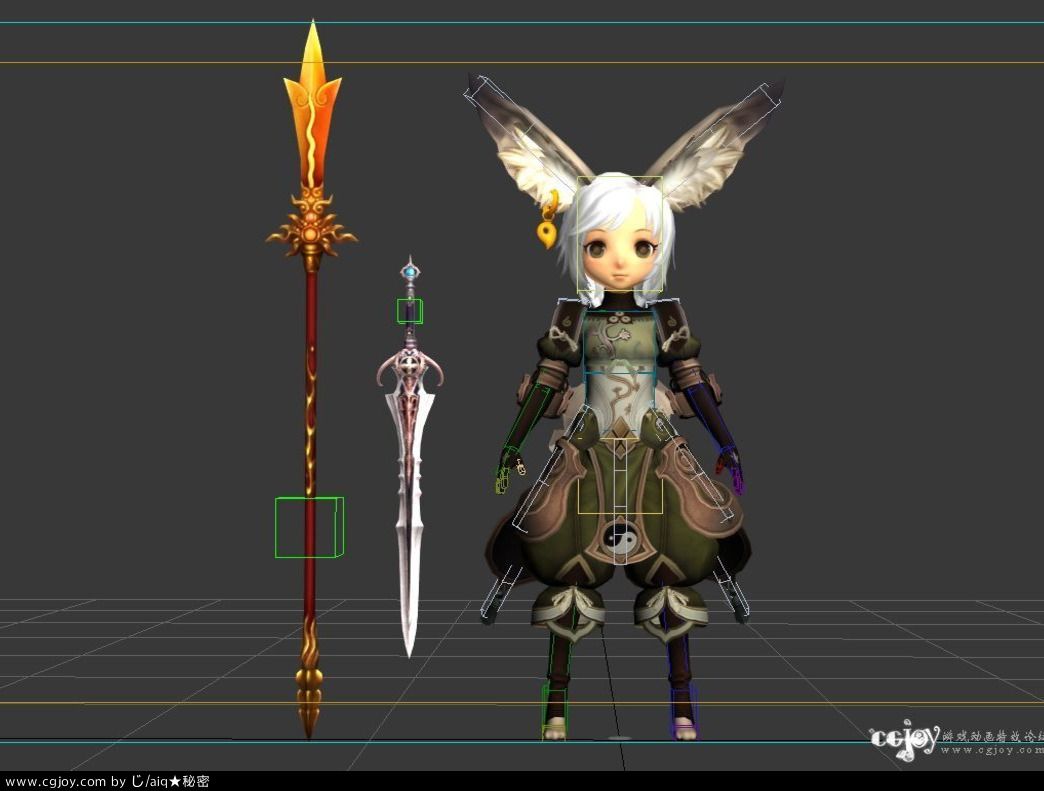1044x791 pixels.
Task: Select the blue forearm bone on the character's arm
Action: 711,418
